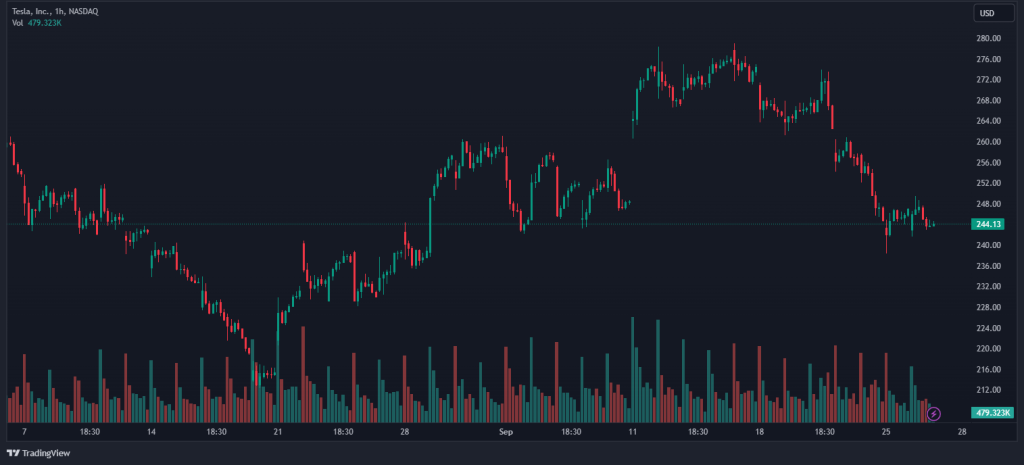
Task: Click the 280.00 price scale label
Action: coord(988,38)
